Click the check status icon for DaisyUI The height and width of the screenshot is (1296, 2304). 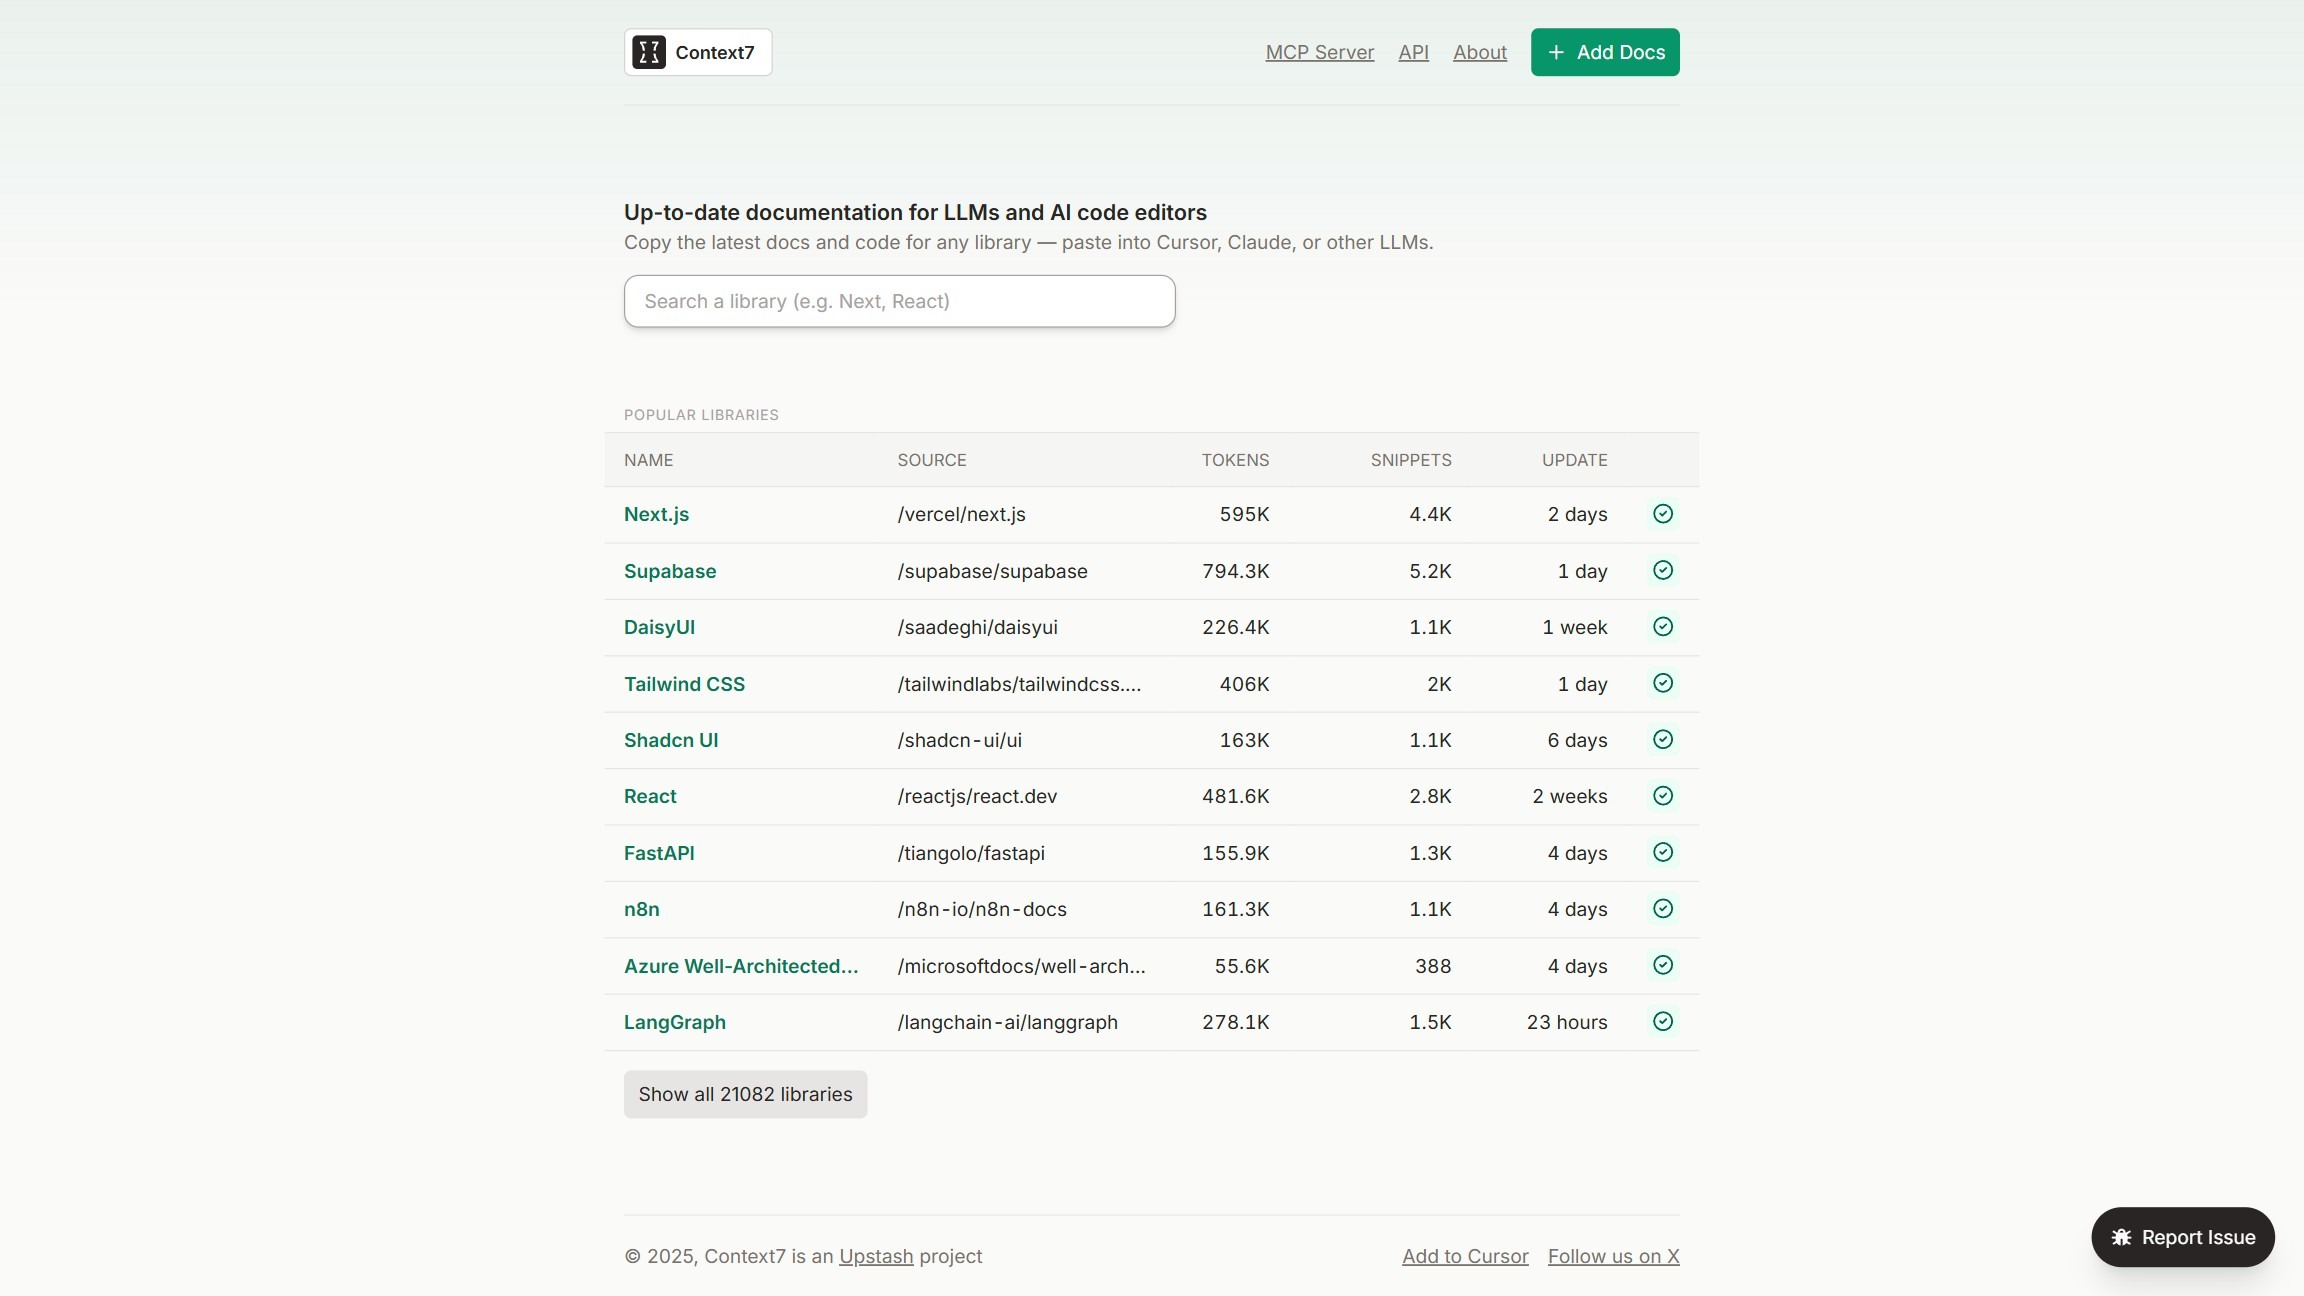1662,627
